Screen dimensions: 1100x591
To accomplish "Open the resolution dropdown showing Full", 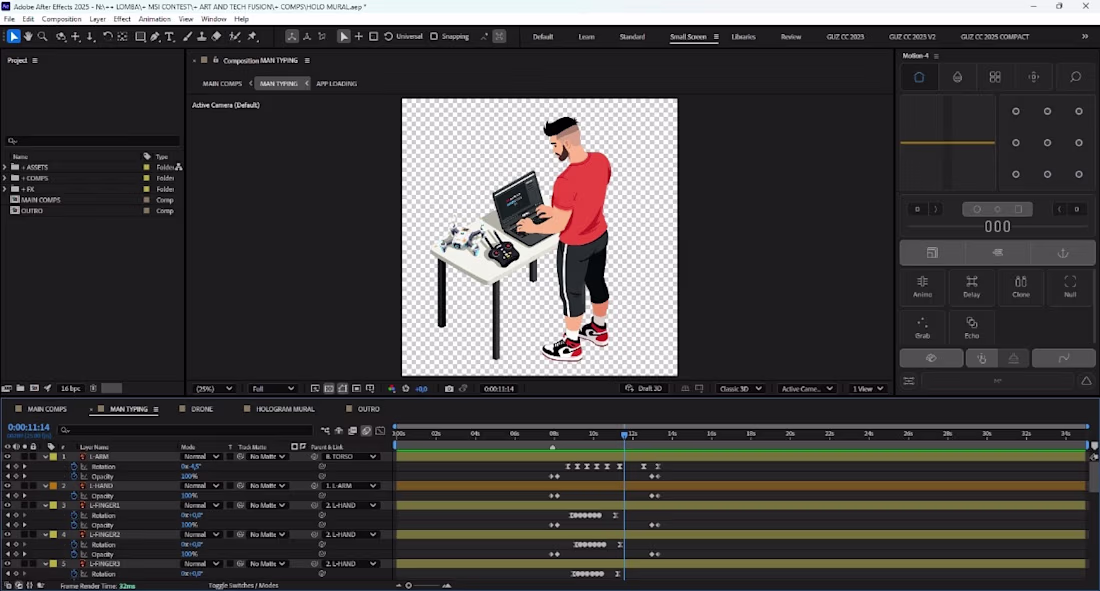I will click(273, 389).
